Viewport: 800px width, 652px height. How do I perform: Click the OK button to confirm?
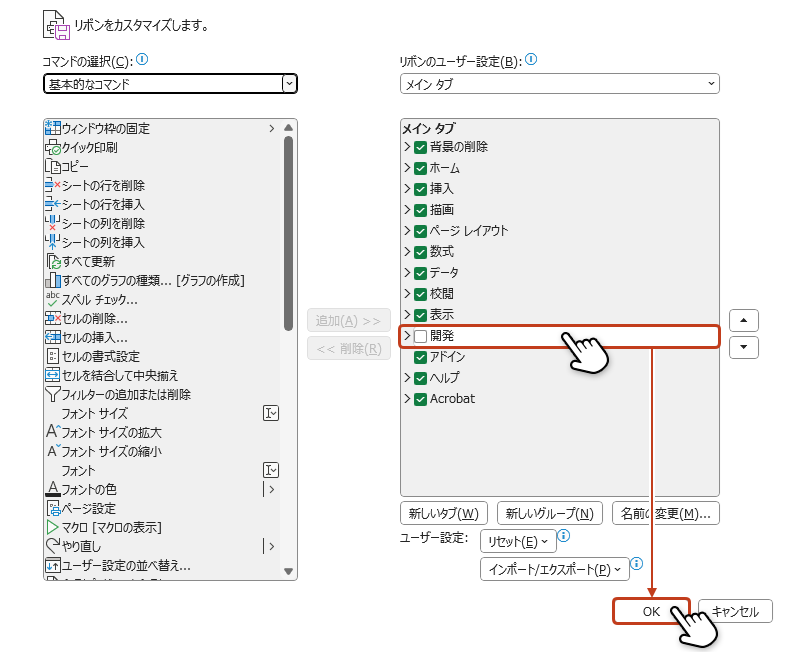pos(651,610)
